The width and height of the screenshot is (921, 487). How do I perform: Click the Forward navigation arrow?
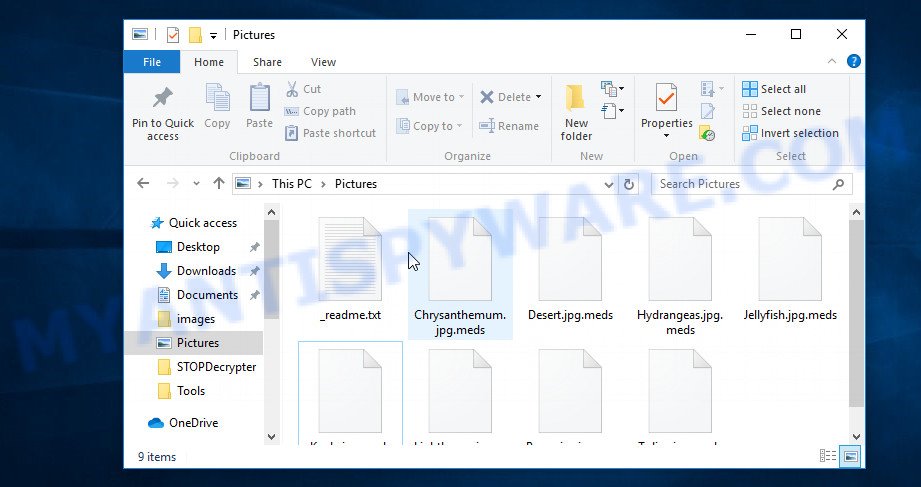[x=173, y=183]
